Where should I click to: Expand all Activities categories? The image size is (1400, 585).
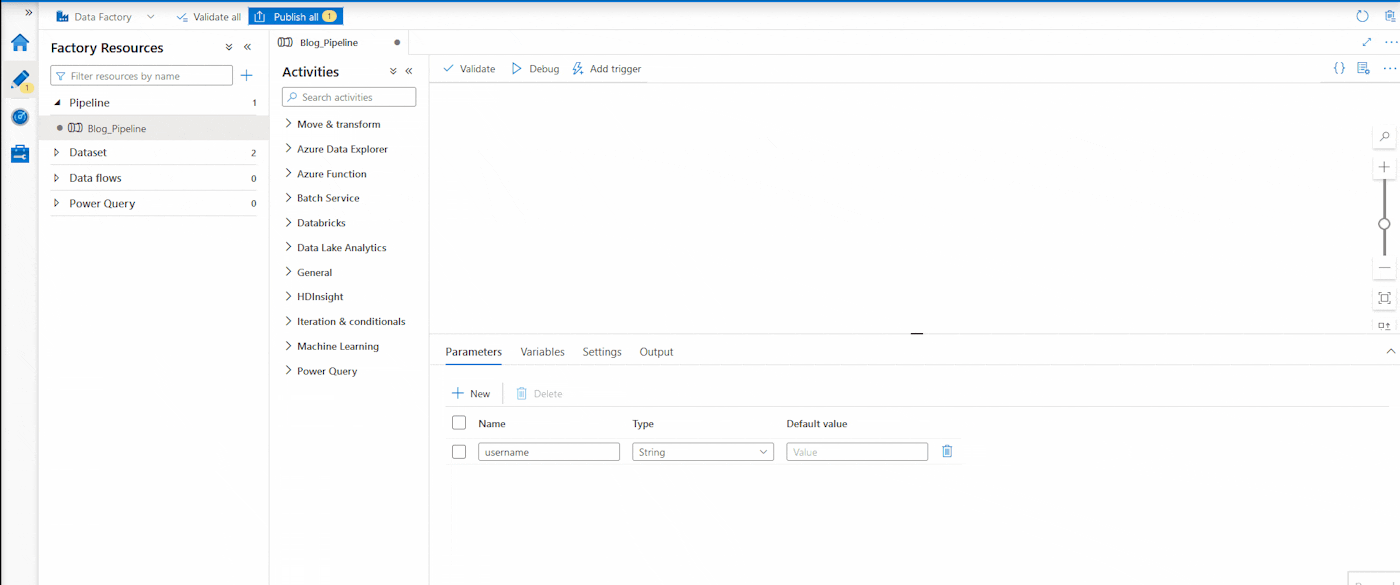click(393, 71)
